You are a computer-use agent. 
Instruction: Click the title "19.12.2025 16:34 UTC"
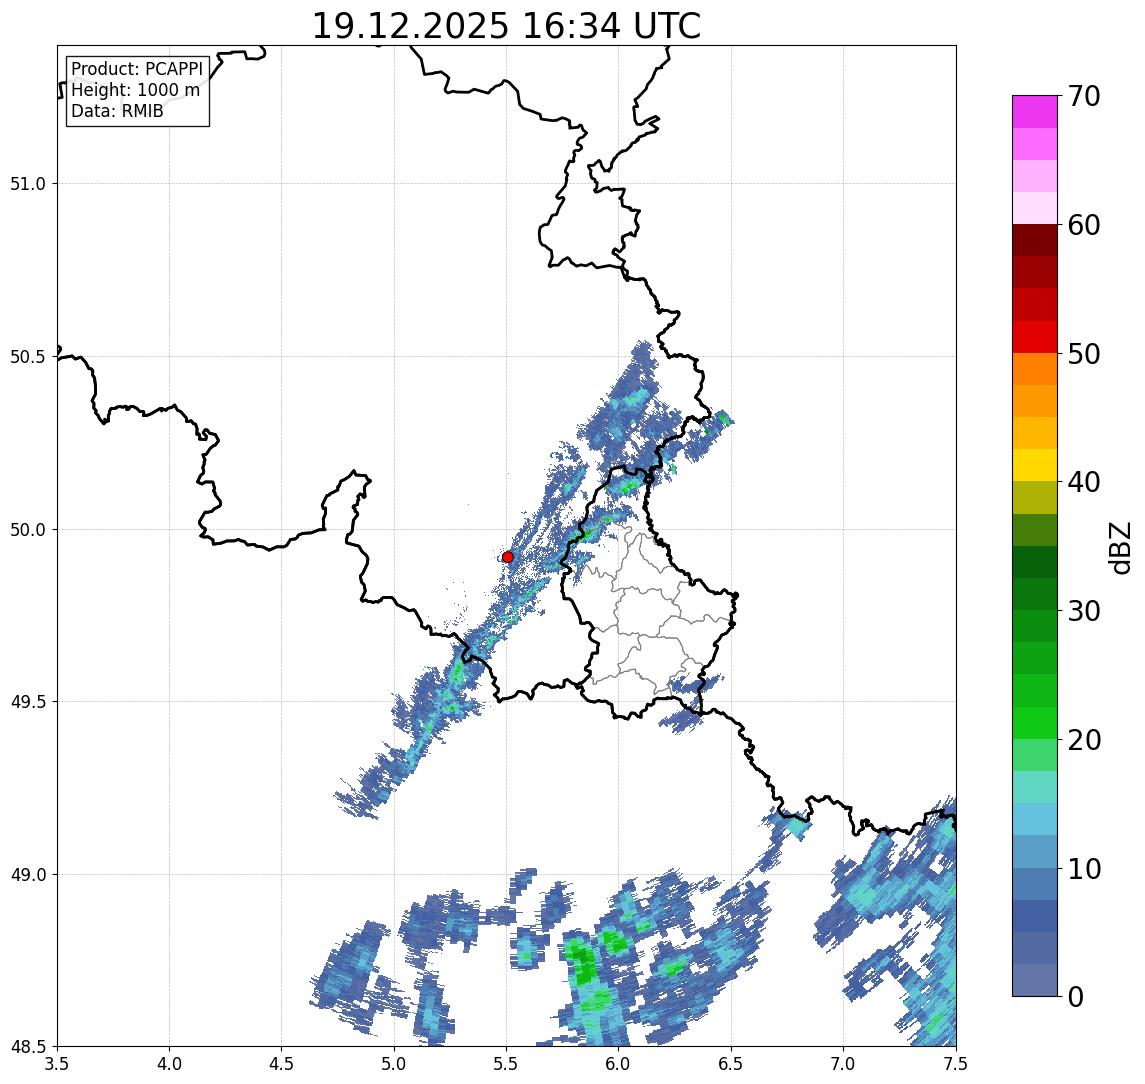click(x=506, y=26)
